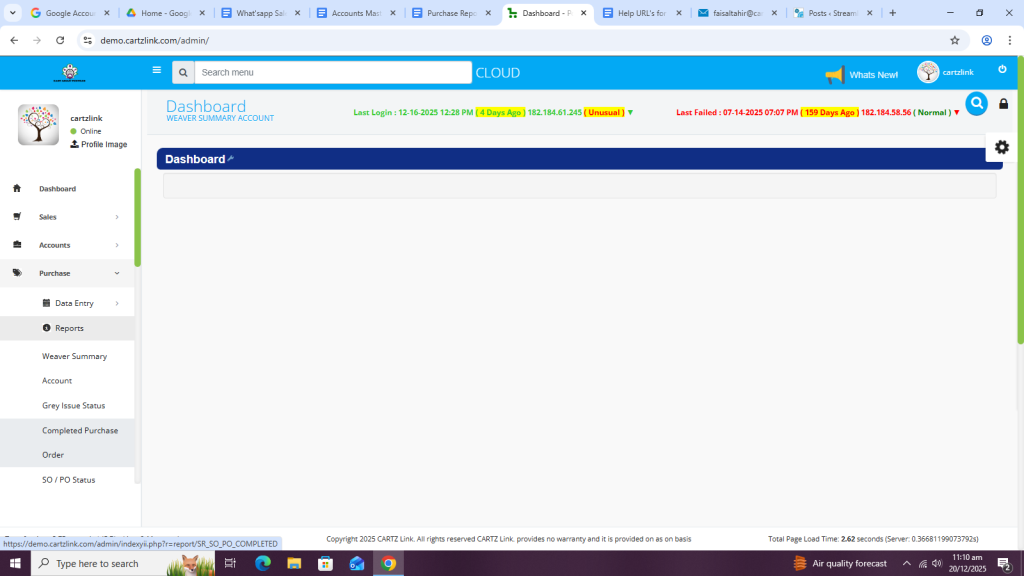
Task: Click the Whats New megaphone icon
Action: (835, 75)
